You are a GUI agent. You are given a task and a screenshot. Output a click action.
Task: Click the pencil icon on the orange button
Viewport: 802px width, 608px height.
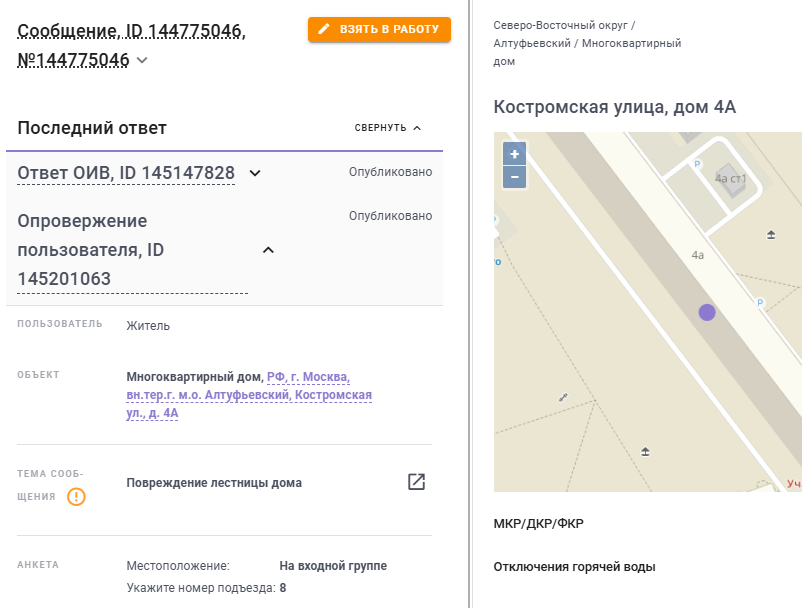[x=324, y=29]
